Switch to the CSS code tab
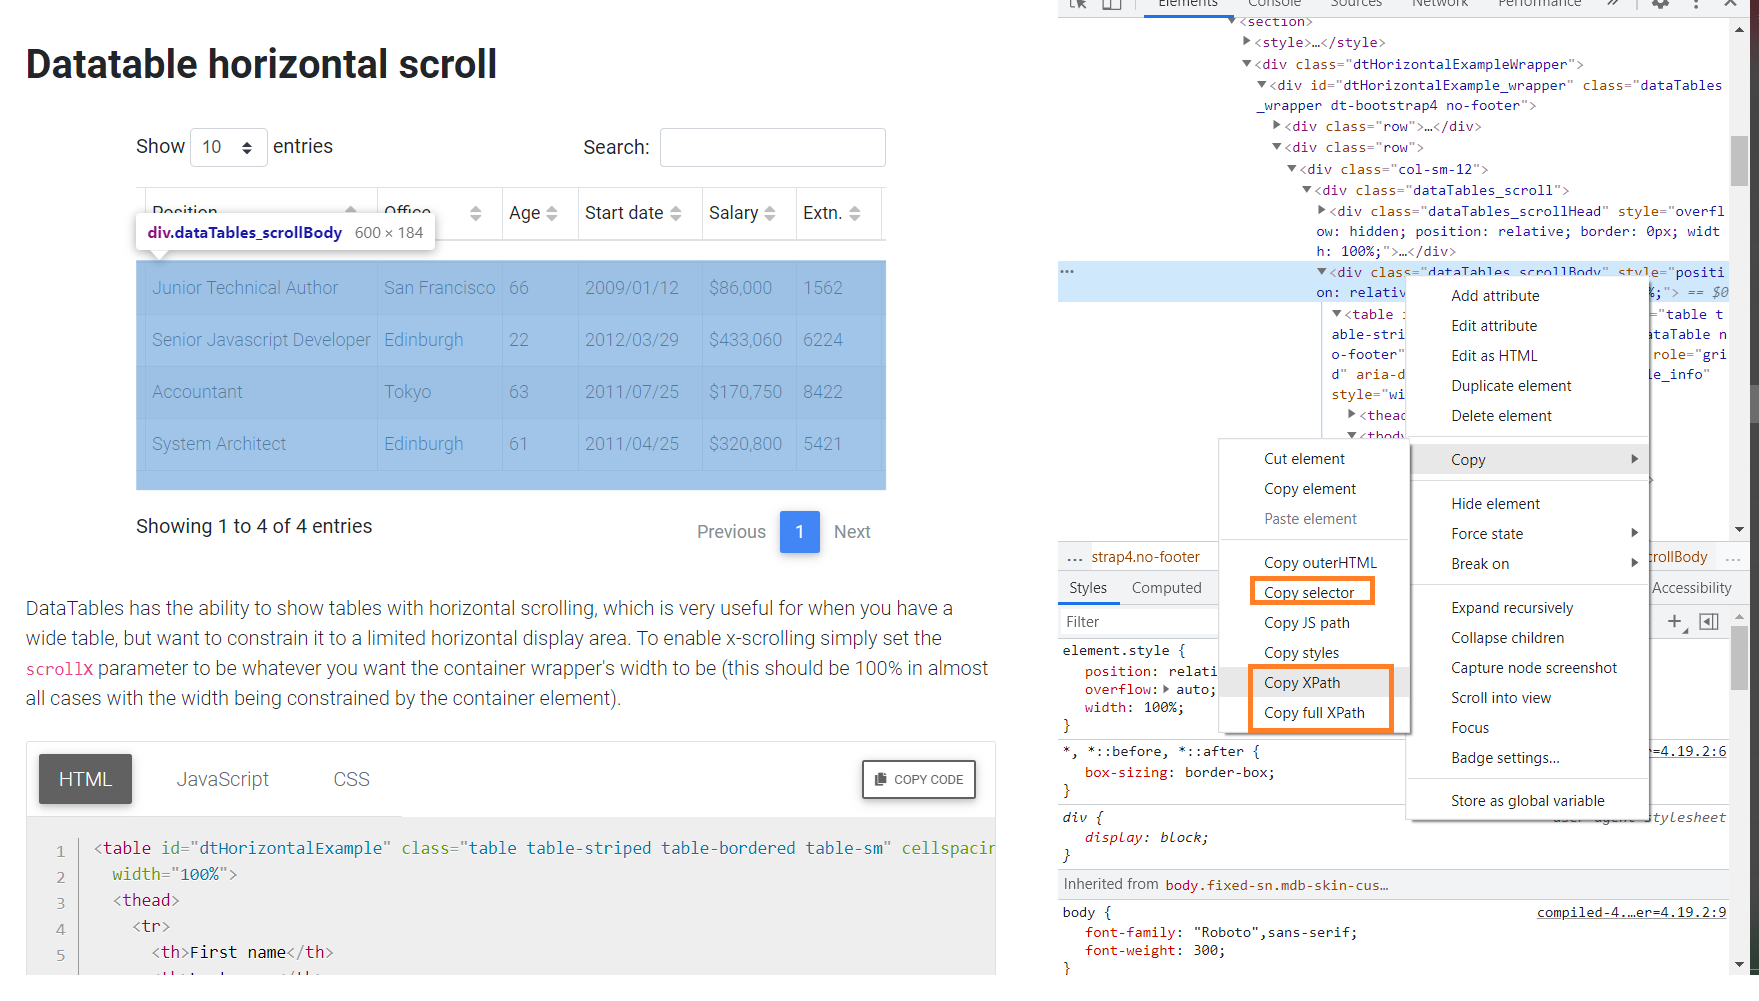The width and height of the screenshot is (1759, 1001). [x=351, y=779]
